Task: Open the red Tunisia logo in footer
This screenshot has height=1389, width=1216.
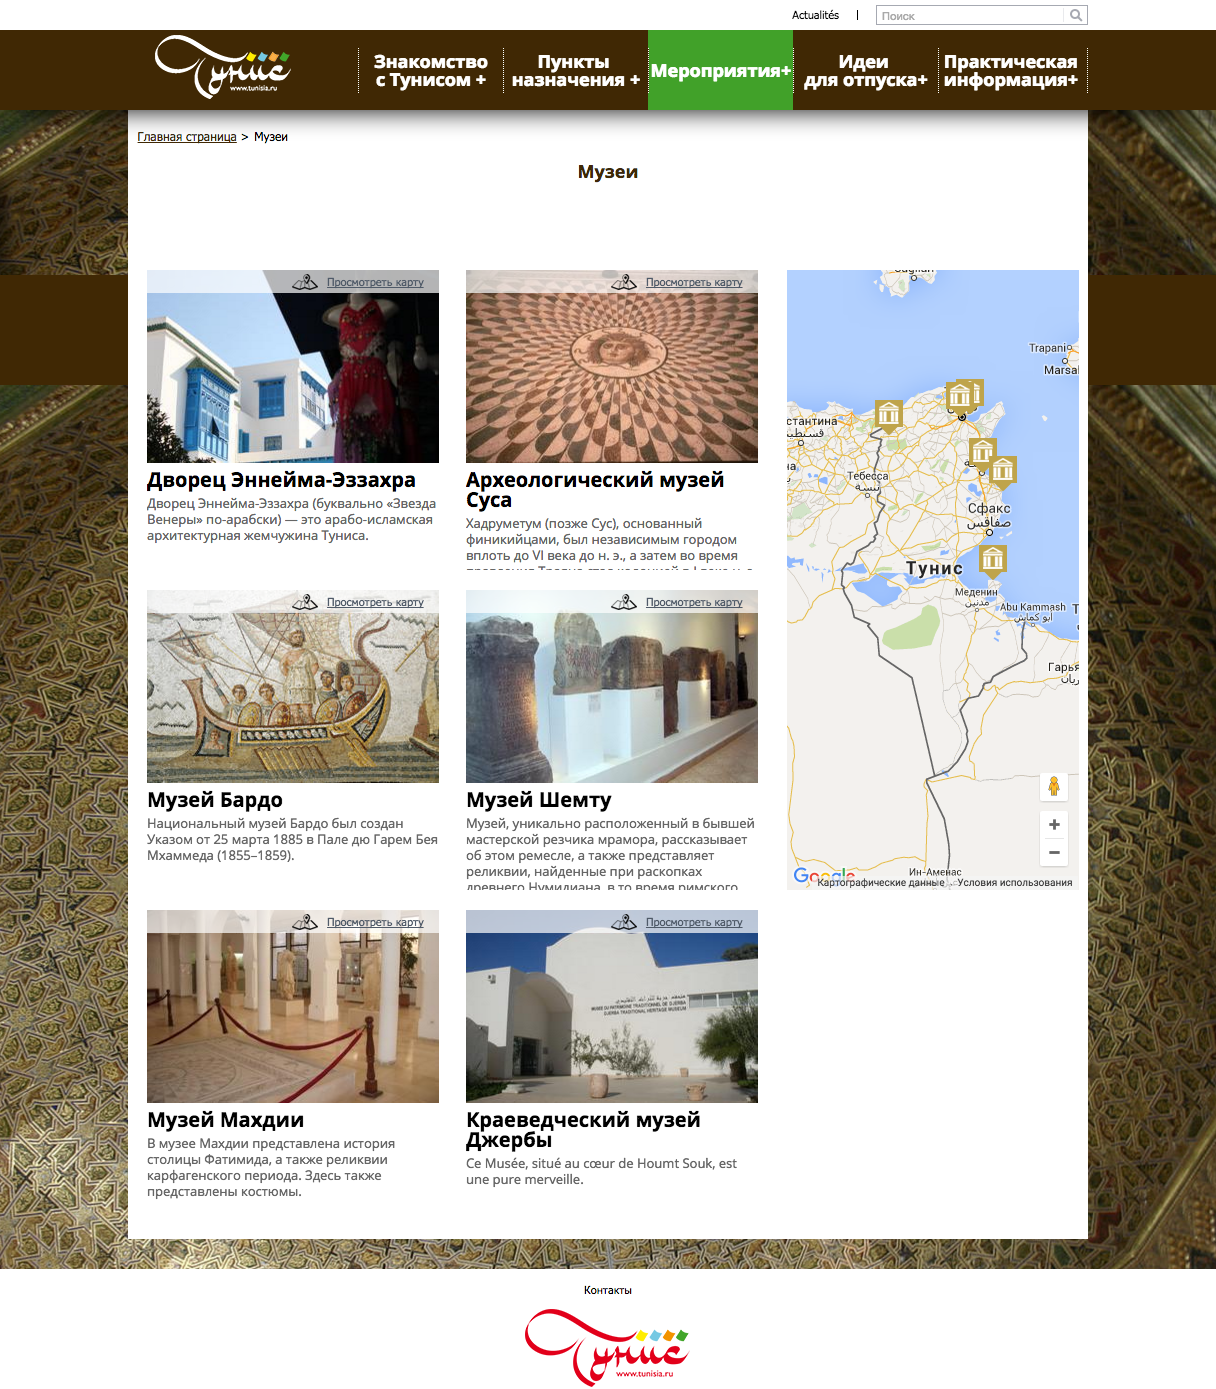Action: point(607,1346)
